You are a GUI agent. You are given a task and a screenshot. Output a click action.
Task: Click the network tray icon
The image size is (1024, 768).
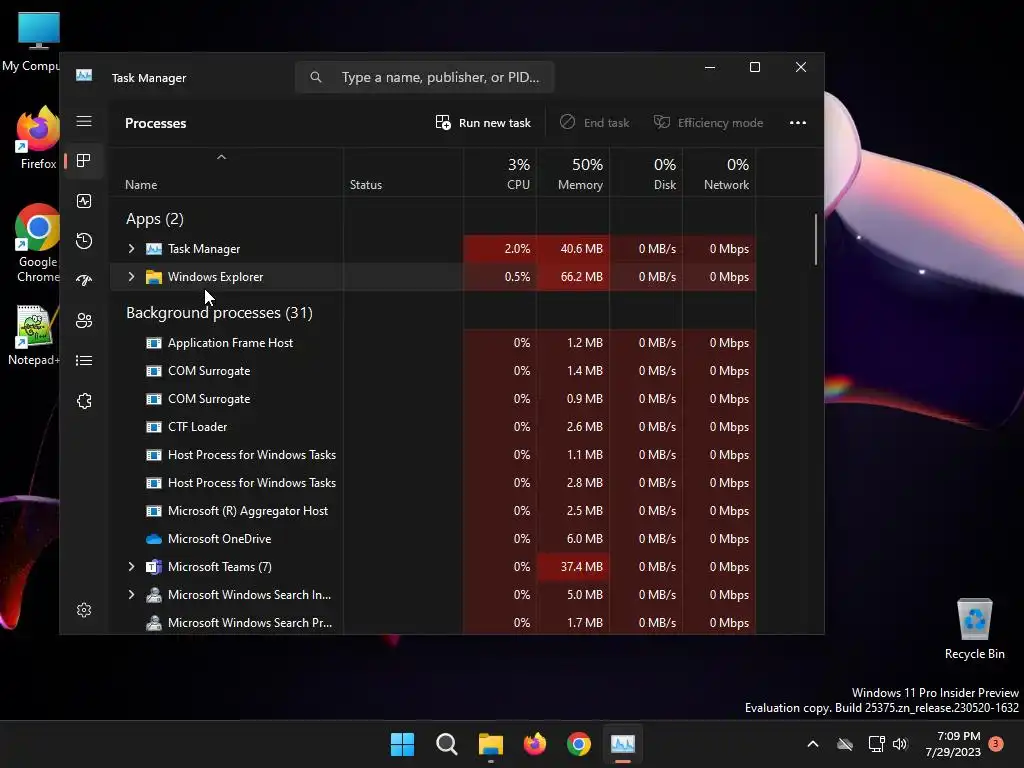point(876,744)
